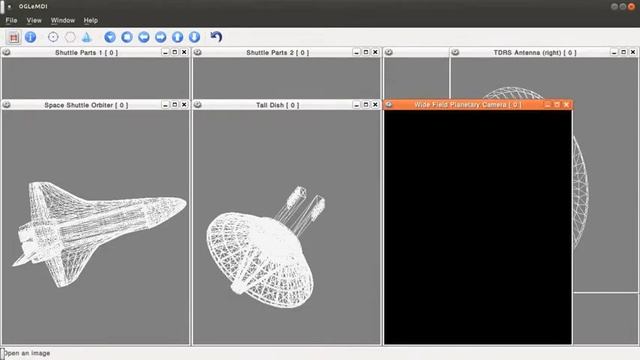Select the circle with center dot tool
Viewport: 640px width, 360px height.
tap(53, 37)
